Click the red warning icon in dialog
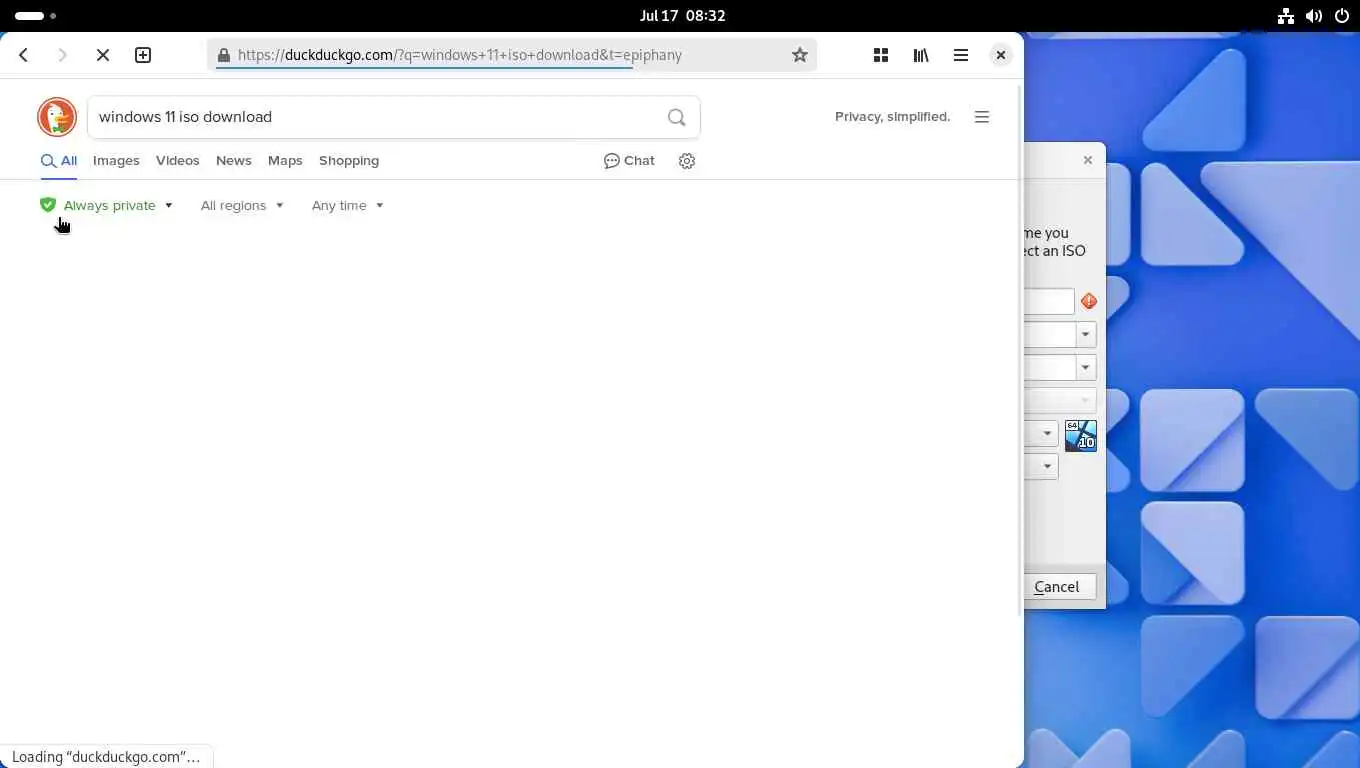Image resolution: width=1360 pixels, height=768 pixels. pos(1089,301)
